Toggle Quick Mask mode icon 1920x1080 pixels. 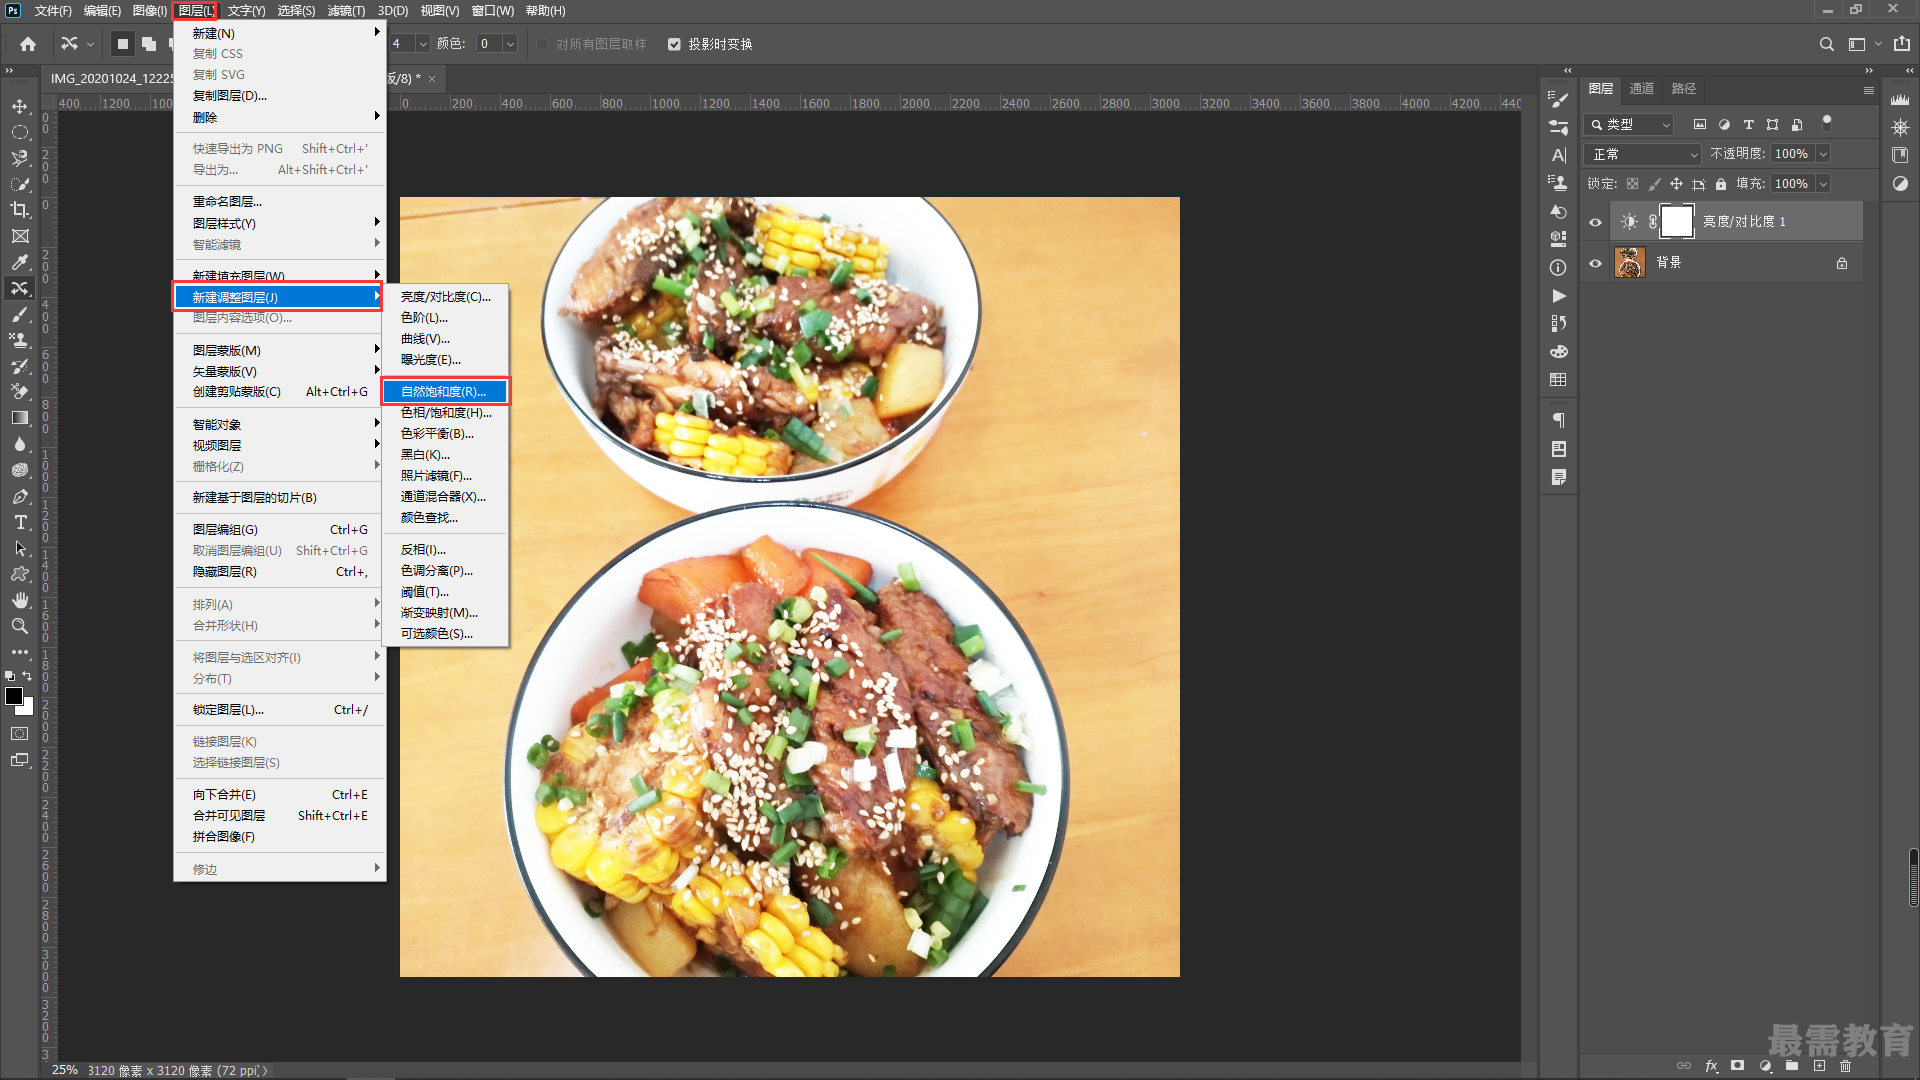coord(20,734)
